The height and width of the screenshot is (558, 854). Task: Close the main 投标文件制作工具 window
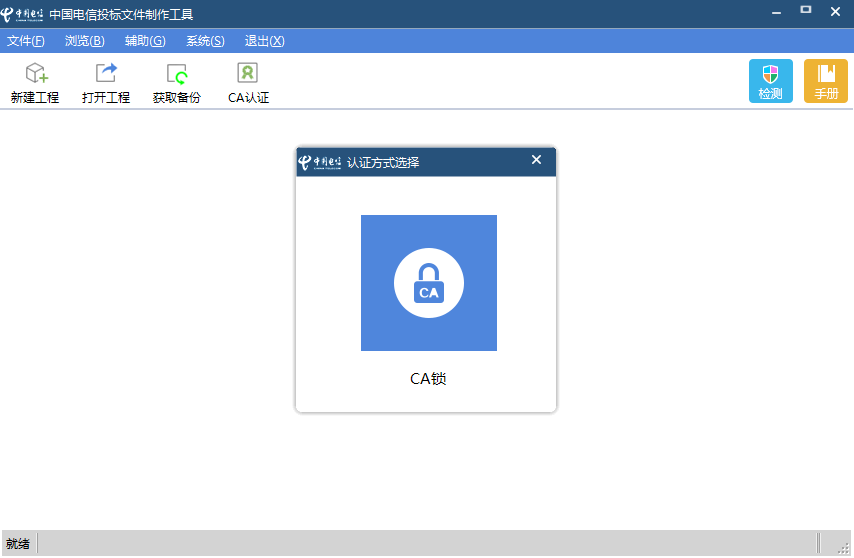point(835,11)
